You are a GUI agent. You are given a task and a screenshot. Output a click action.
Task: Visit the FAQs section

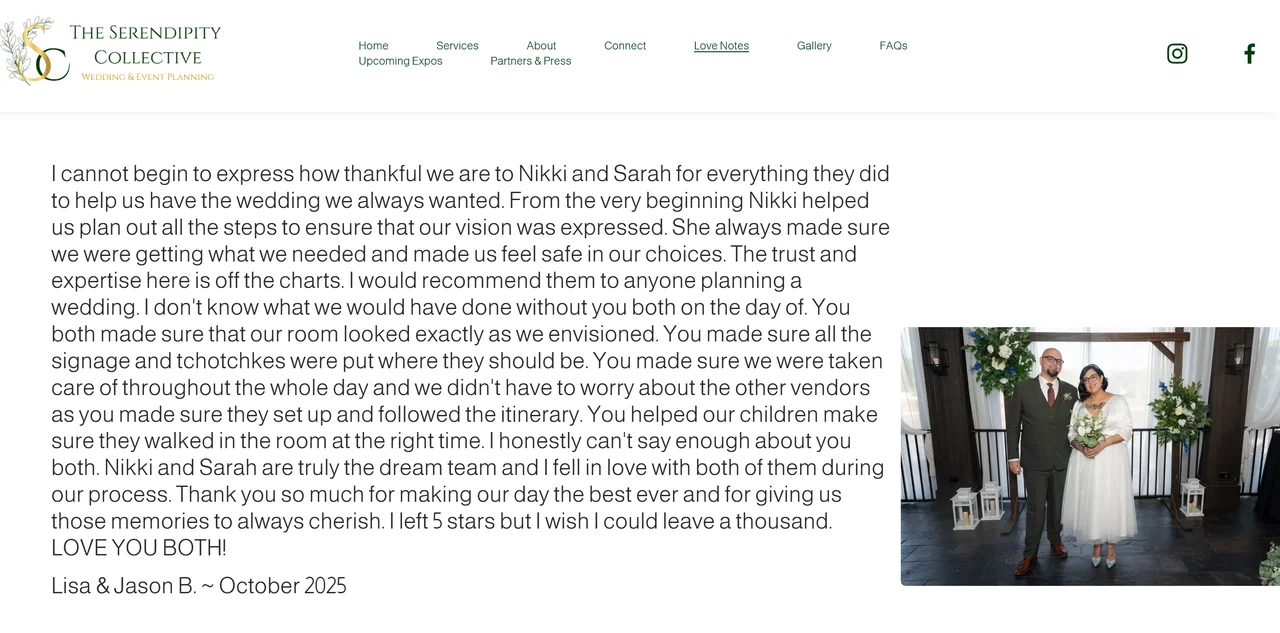click(892, 45)
